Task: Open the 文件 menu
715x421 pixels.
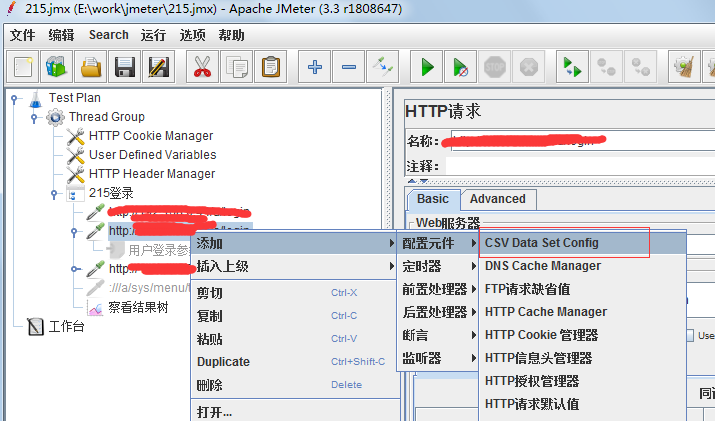Action: pos(22,35)
